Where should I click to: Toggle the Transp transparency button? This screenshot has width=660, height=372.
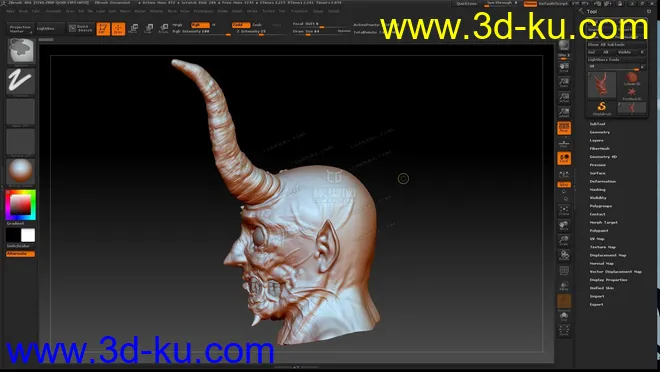(564, 286)
